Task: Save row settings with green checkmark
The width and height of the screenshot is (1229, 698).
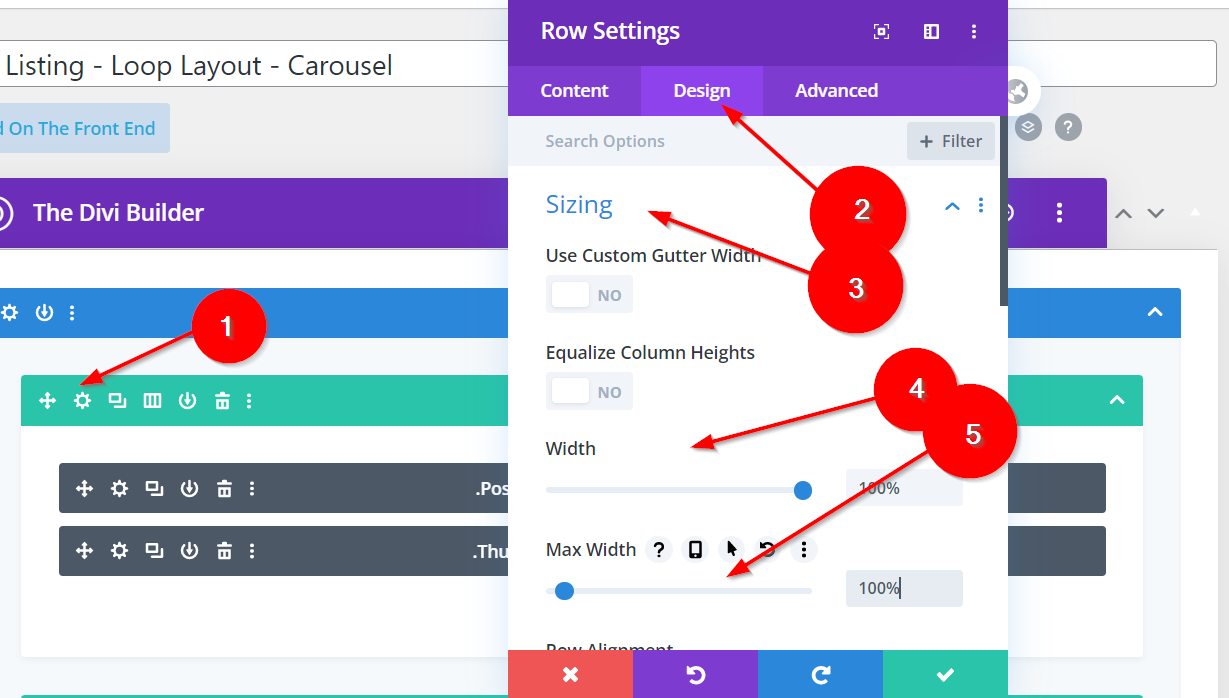Action: click(945, 674)
